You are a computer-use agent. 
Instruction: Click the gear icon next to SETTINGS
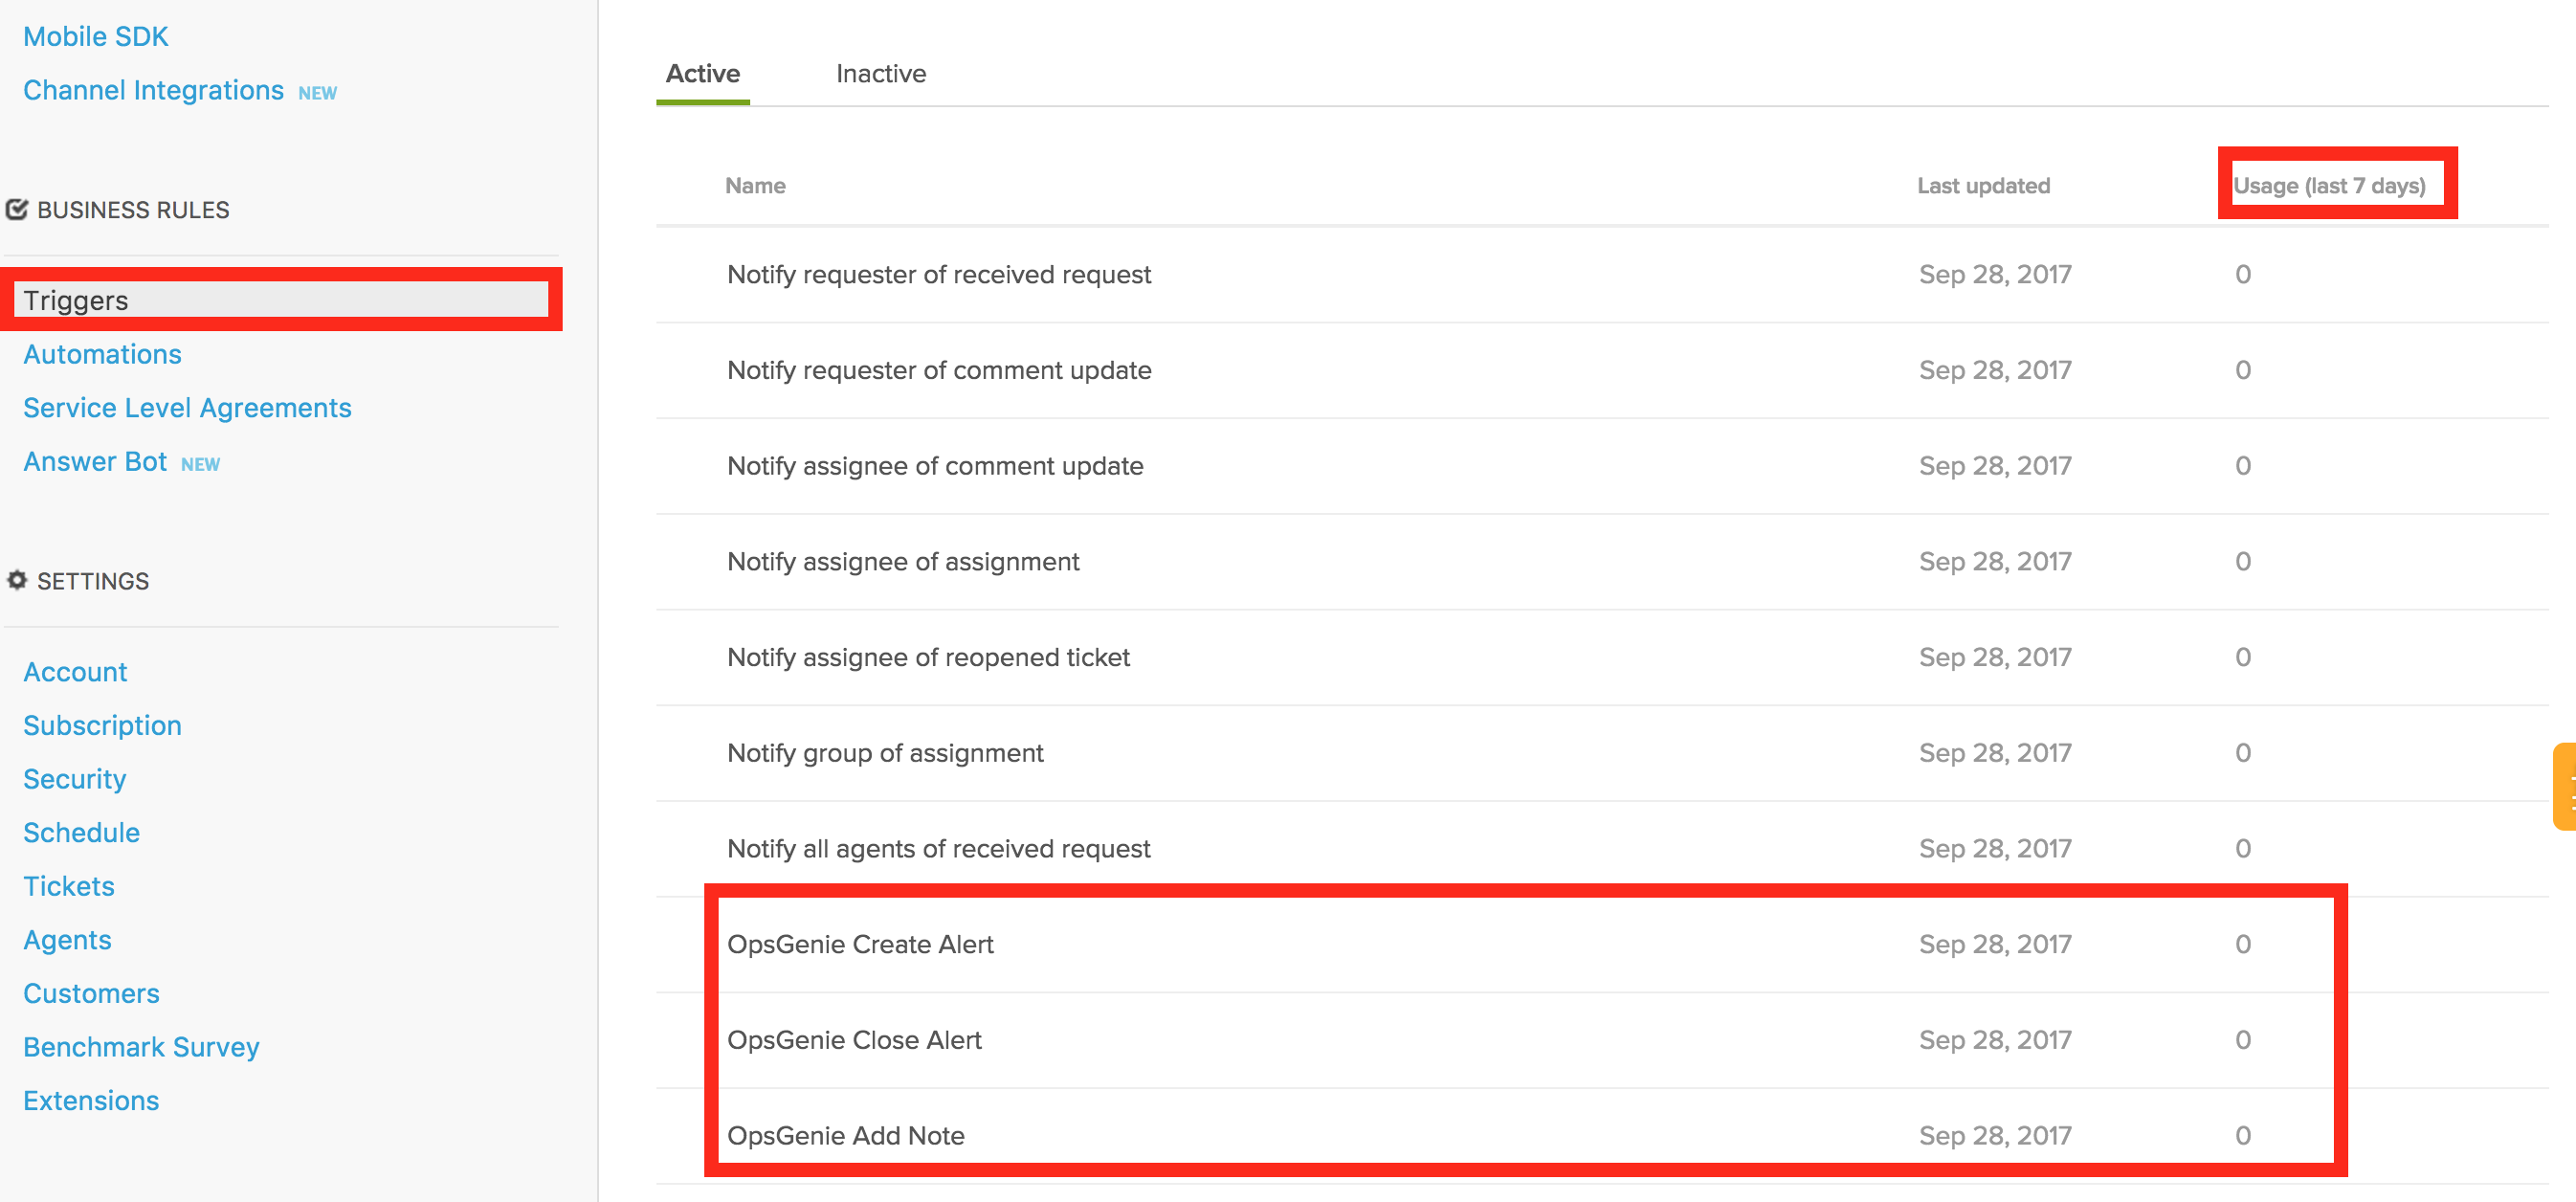pos(17,580)
